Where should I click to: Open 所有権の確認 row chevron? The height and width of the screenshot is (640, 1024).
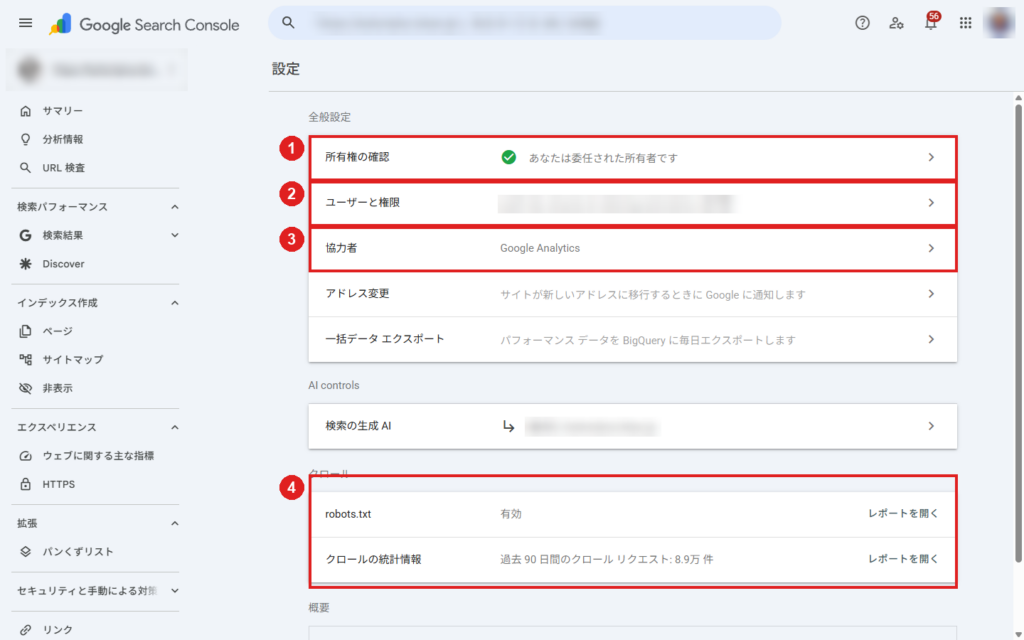pyautogui.click(x=931, y=157)
